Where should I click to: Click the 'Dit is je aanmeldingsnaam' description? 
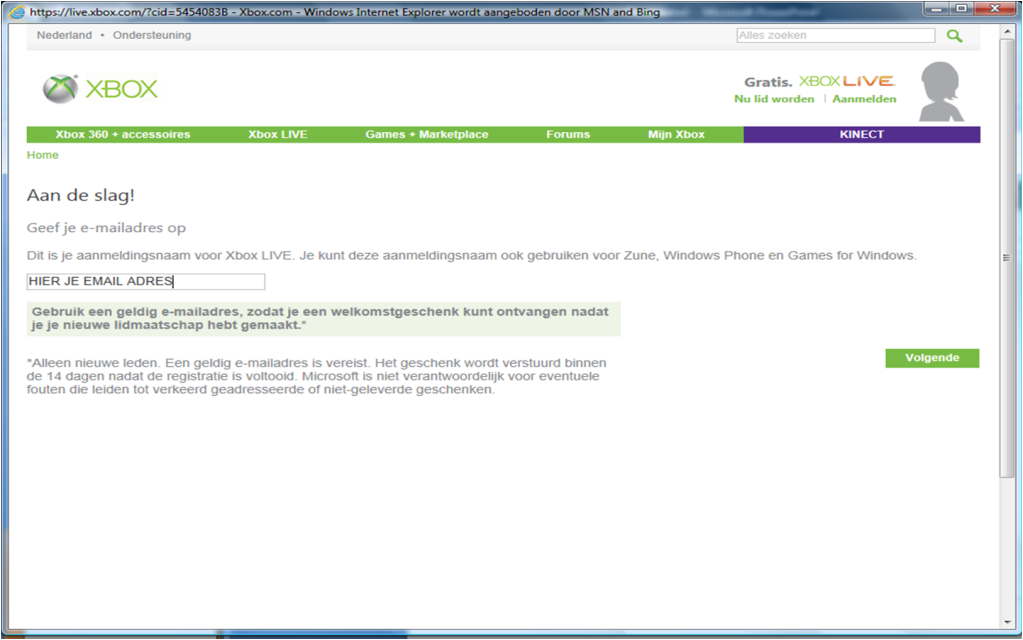point(472,256)
